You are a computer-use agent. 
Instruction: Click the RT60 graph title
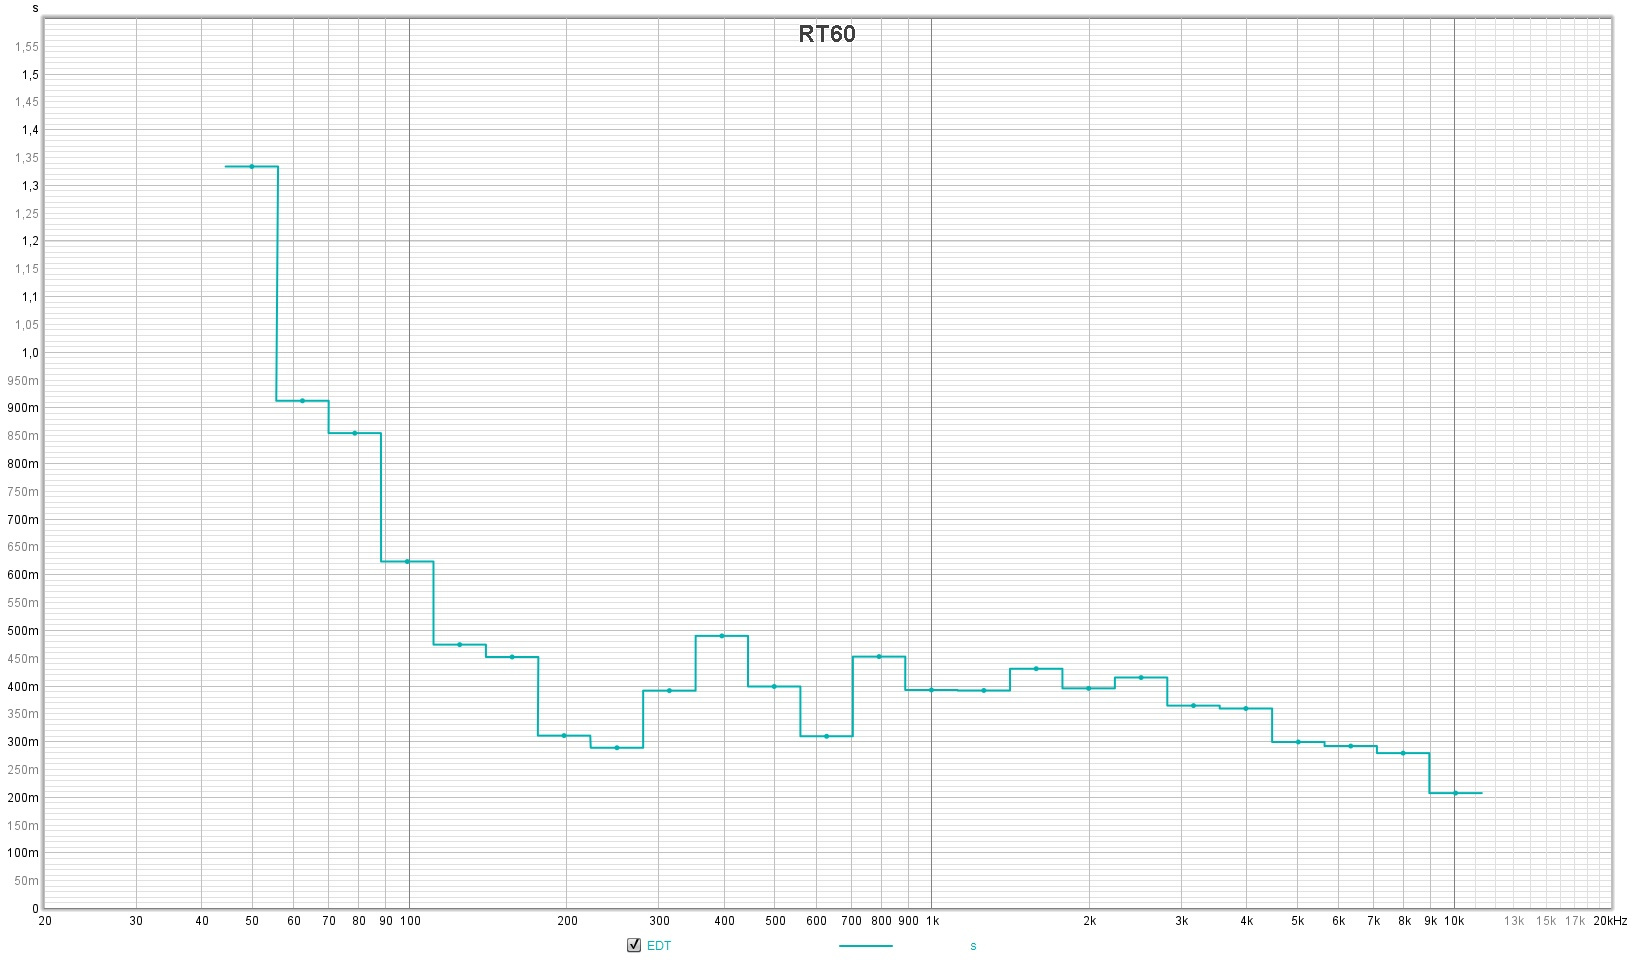(827, 34)
